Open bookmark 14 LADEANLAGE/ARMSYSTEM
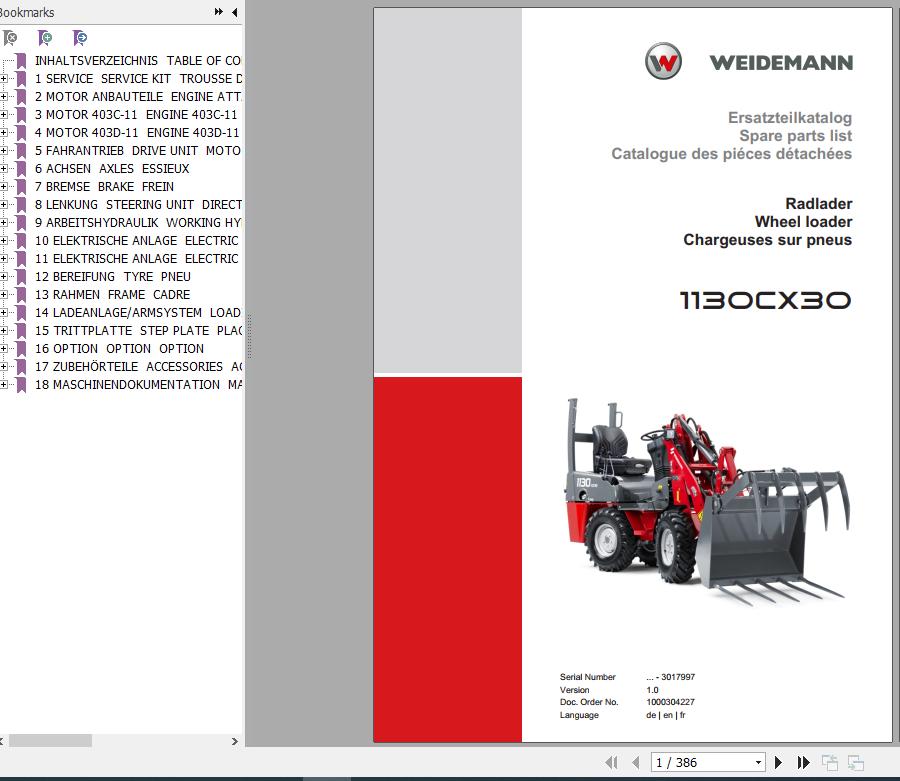The image size is (900, 781). point(138,313)
